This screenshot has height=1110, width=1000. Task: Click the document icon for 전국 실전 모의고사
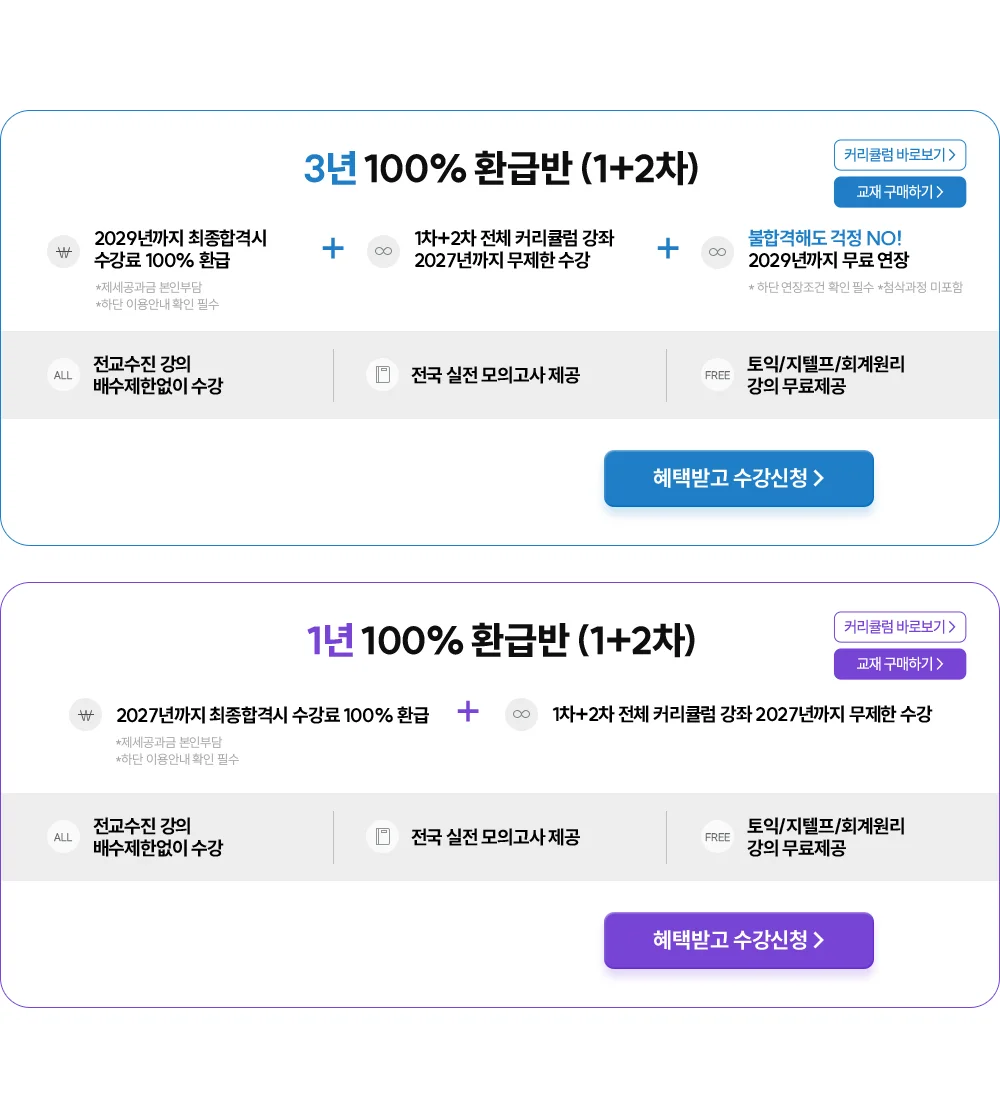click(x=382, y=375)
